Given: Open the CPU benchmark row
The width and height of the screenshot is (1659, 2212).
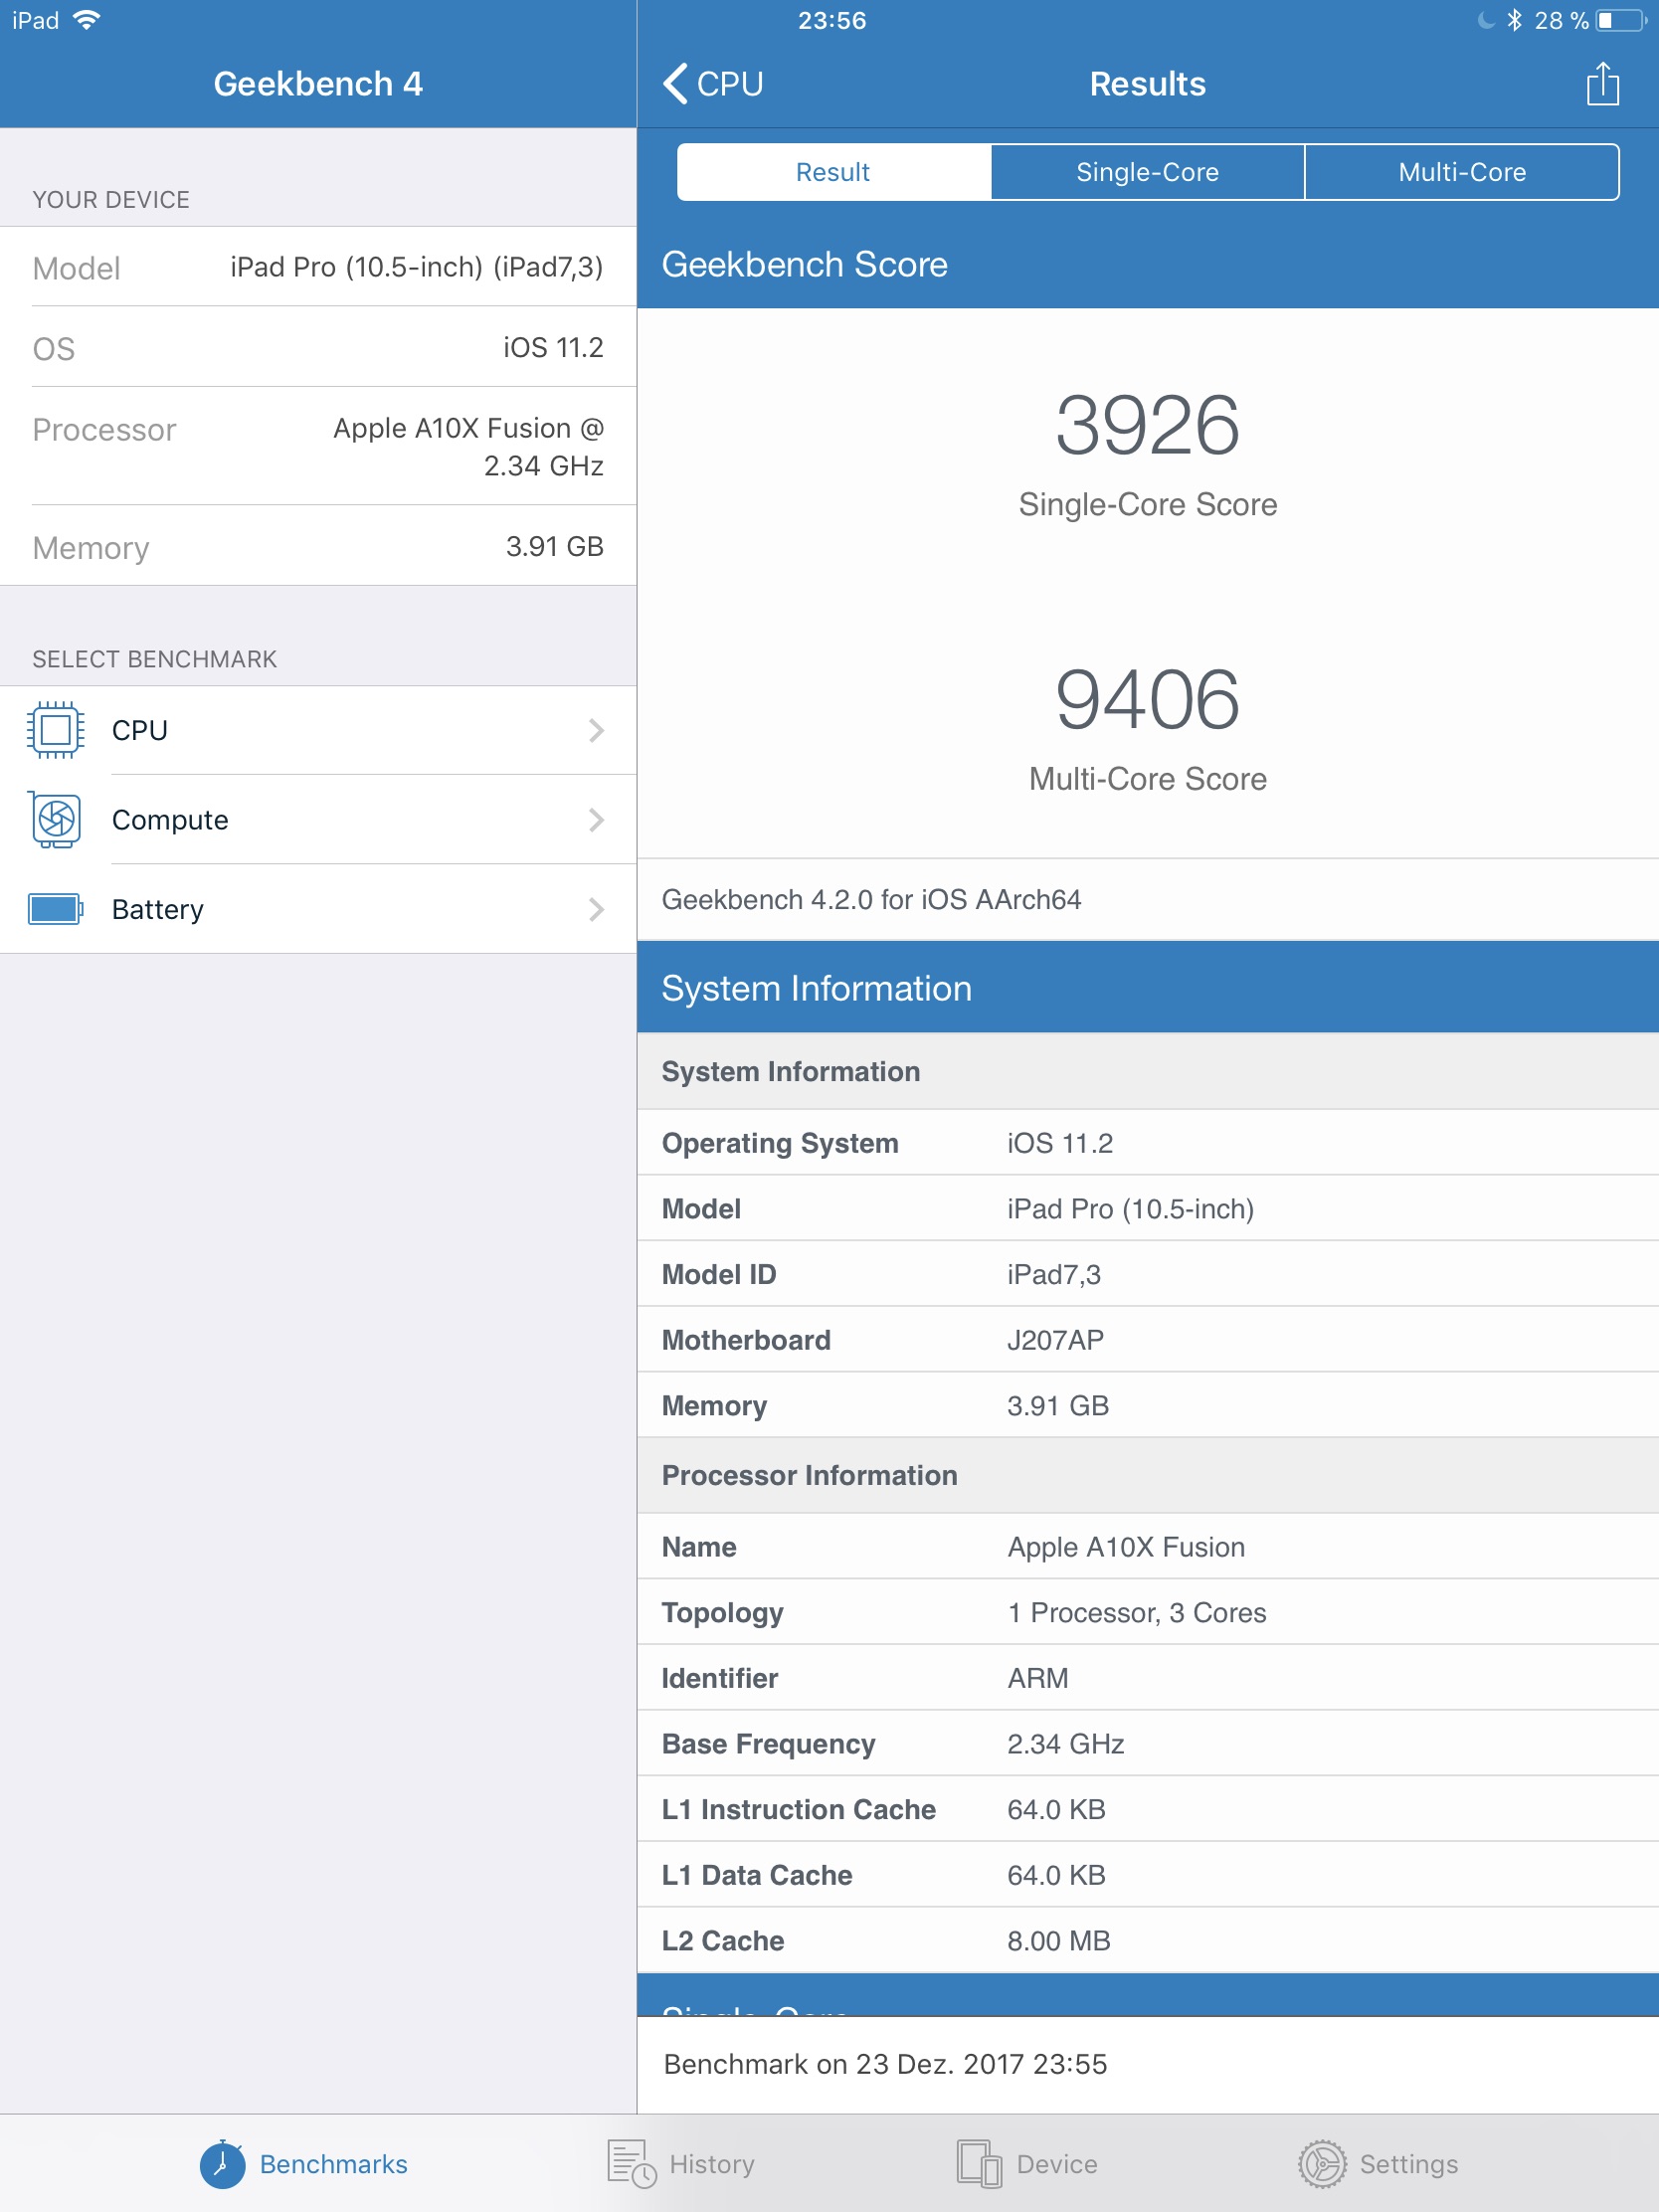Looking at the screenshot, I should [x=318, y=730].
